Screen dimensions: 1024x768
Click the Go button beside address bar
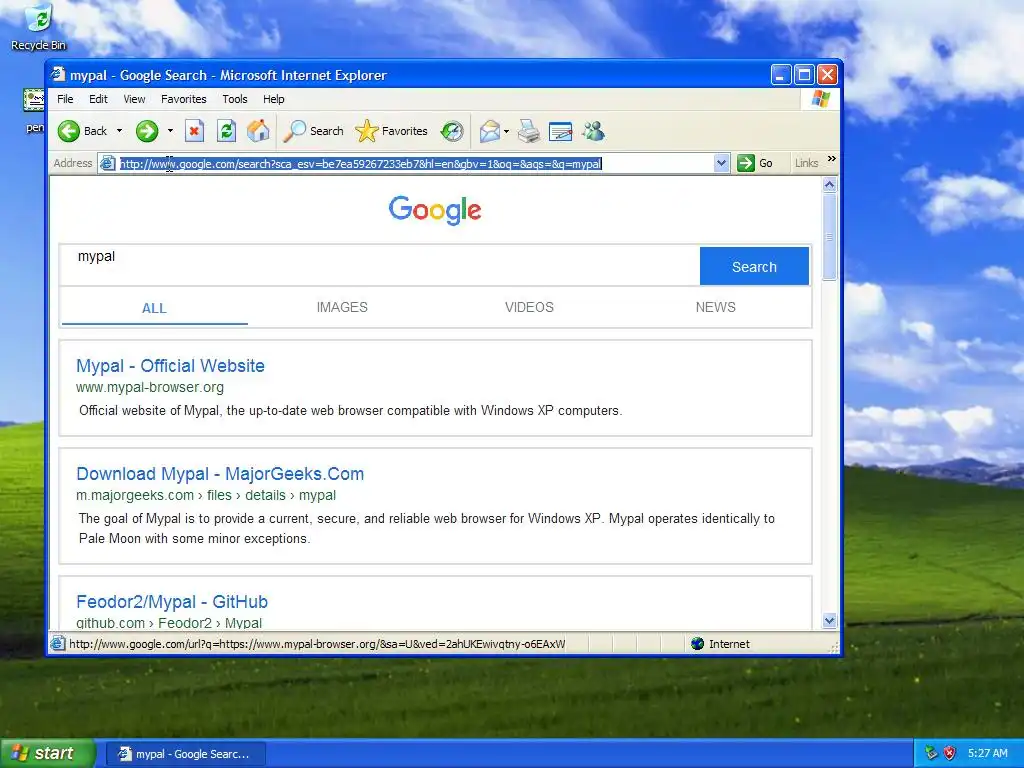point(756,163)
